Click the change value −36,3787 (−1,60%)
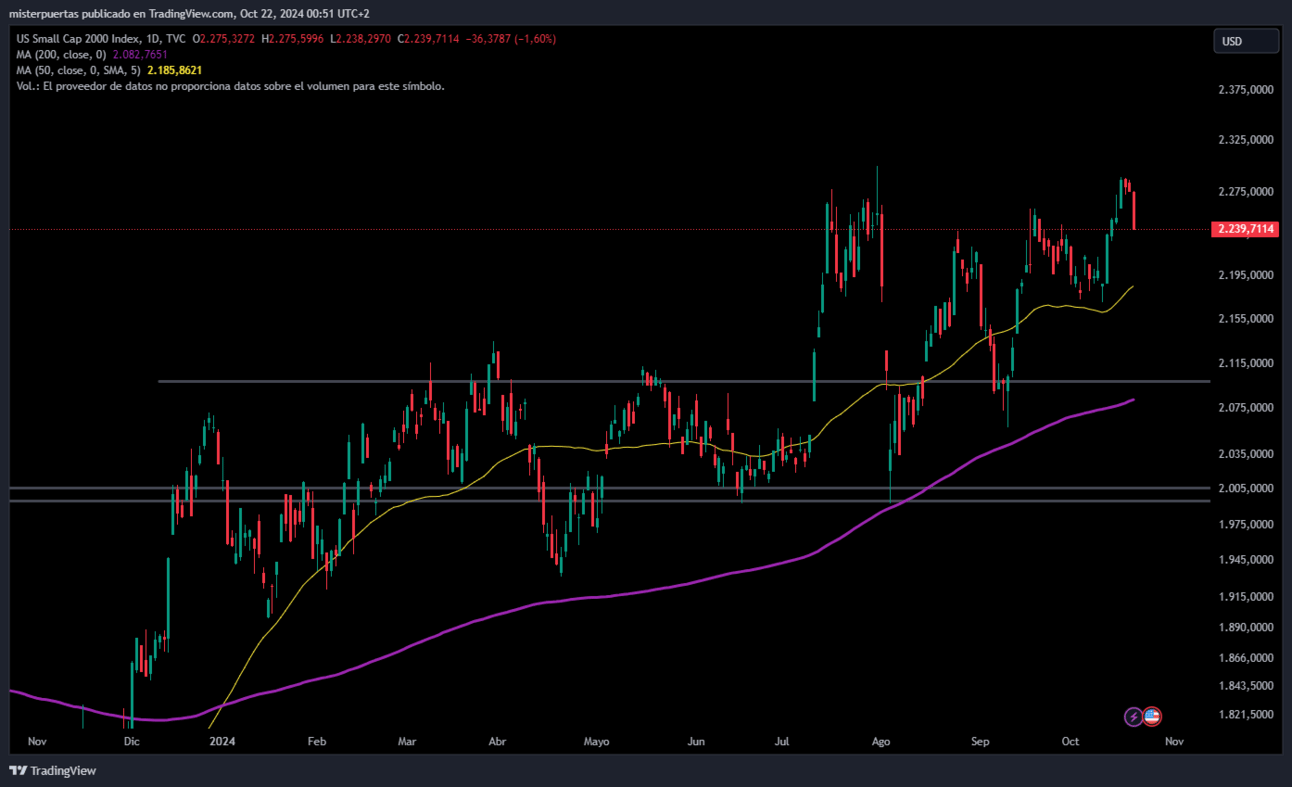This screenshot has height=787, width=1292. 510,39
